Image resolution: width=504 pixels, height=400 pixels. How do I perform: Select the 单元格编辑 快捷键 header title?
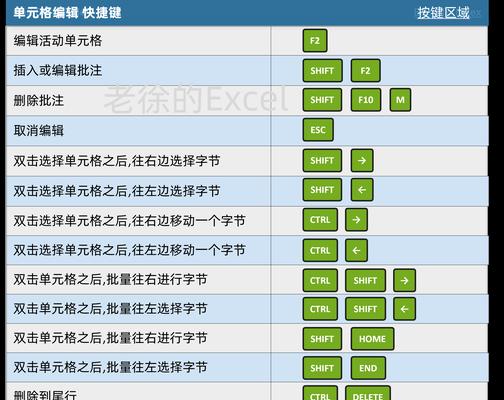coord(67,13)
